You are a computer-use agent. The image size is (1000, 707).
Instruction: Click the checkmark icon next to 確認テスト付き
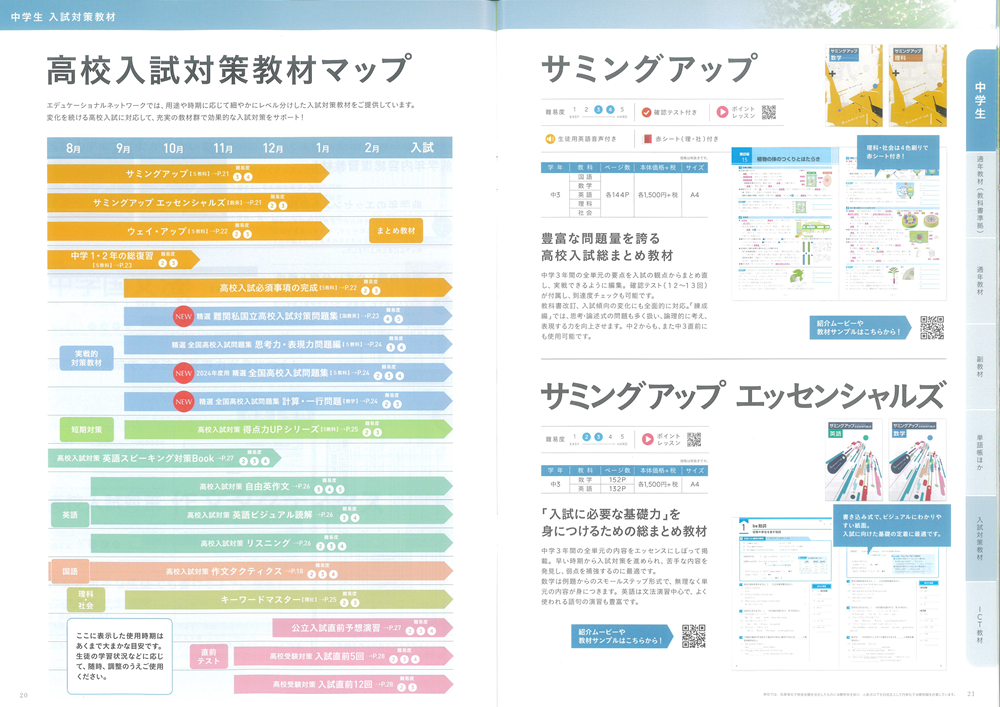click(646, 112)
